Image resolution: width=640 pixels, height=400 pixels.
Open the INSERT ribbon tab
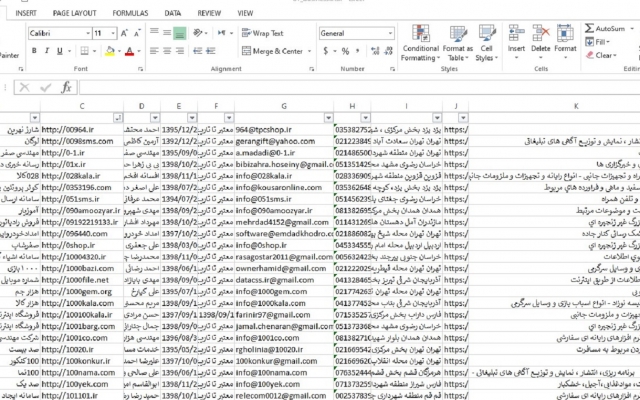point(26,13)
